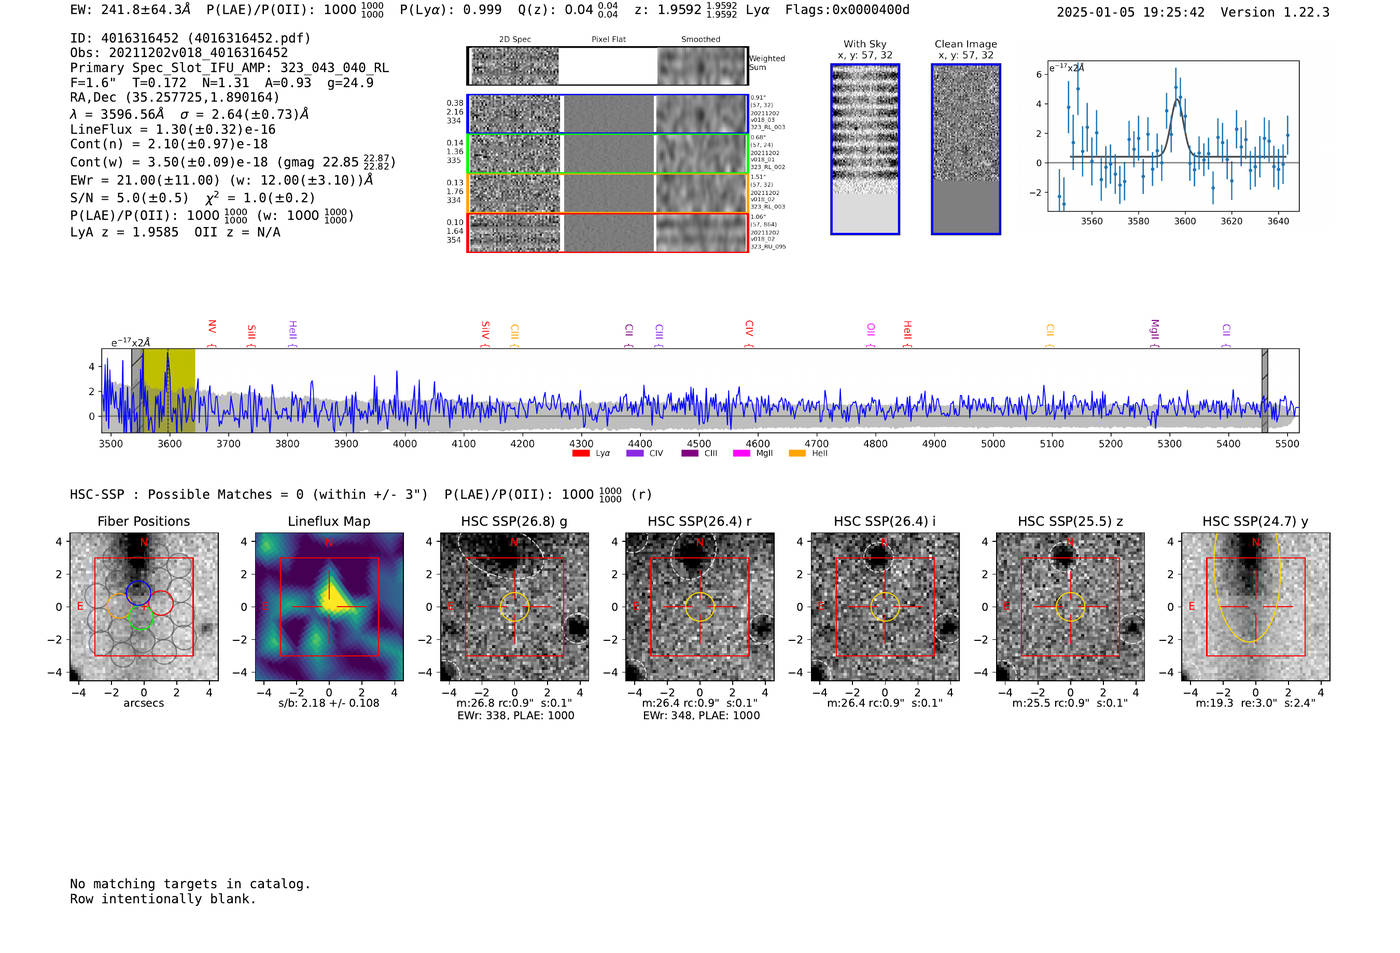
Task: Click the Q(z): 0.04 header value
Action: (x=569, y=10)
